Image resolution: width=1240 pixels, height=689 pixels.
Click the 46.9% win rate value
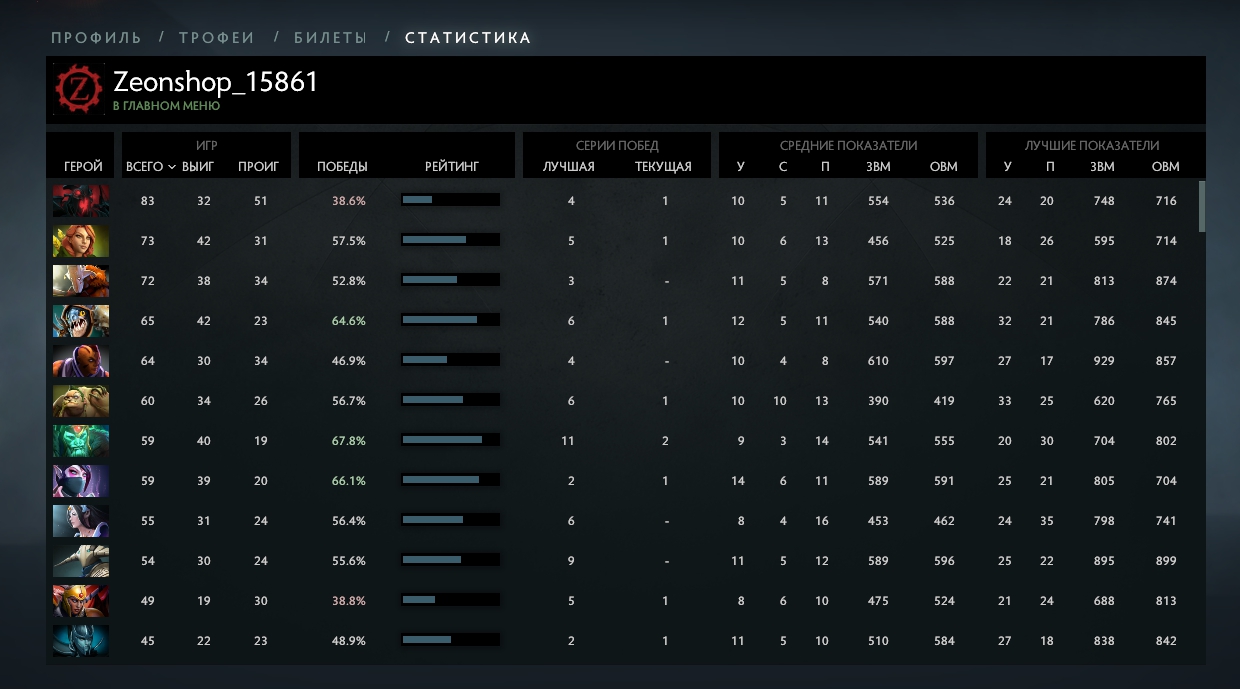point(349,361)
